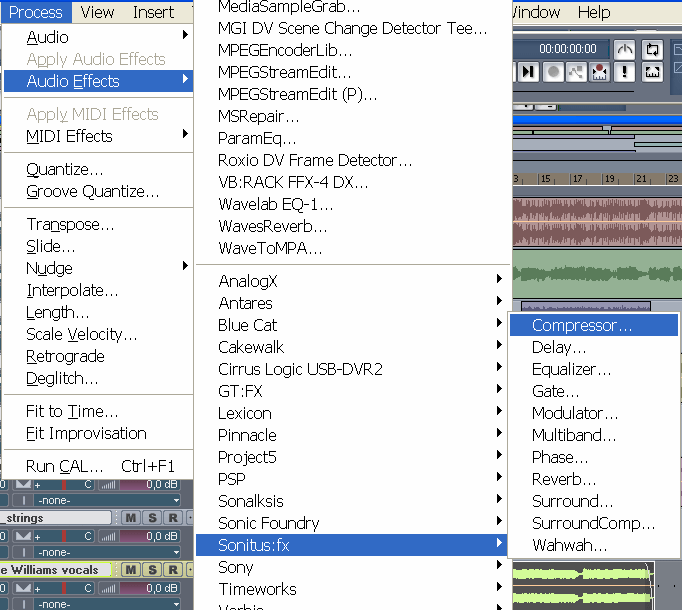Expand the Sonic Foundry submenu
This screenshot has height=610, width=682.
[351, 523]
